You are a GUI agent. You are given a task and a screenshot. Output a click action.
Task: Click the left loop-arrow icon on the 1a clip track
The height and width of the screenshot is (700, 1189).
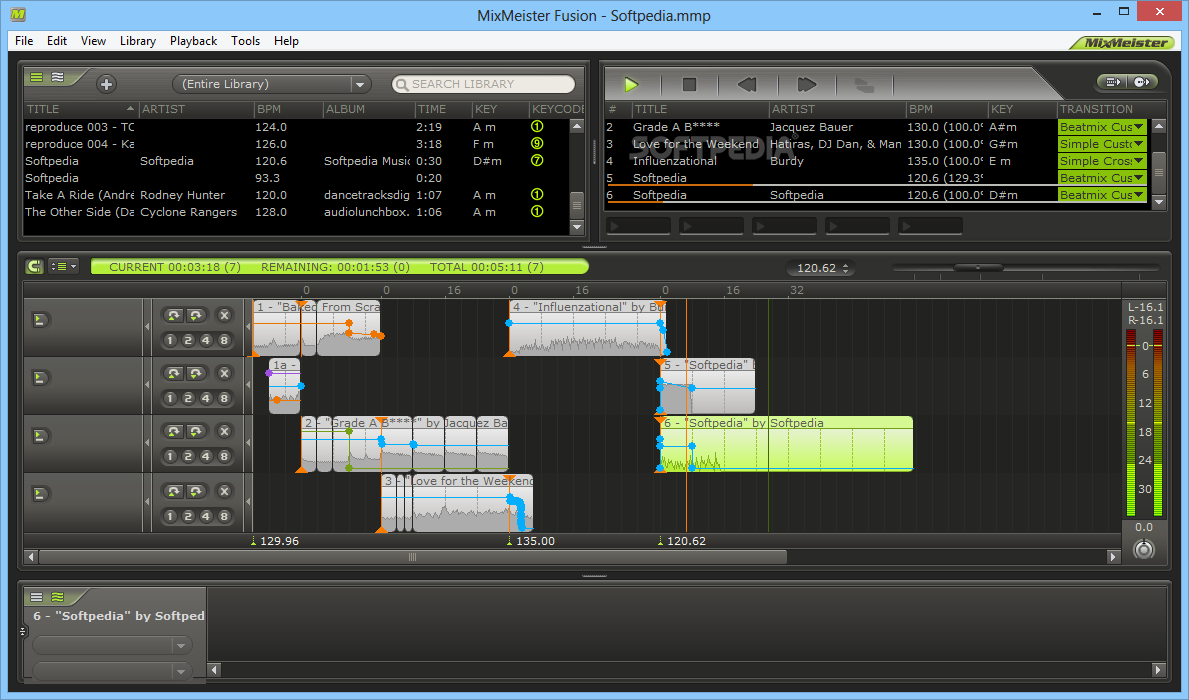(x=174, y=373)
